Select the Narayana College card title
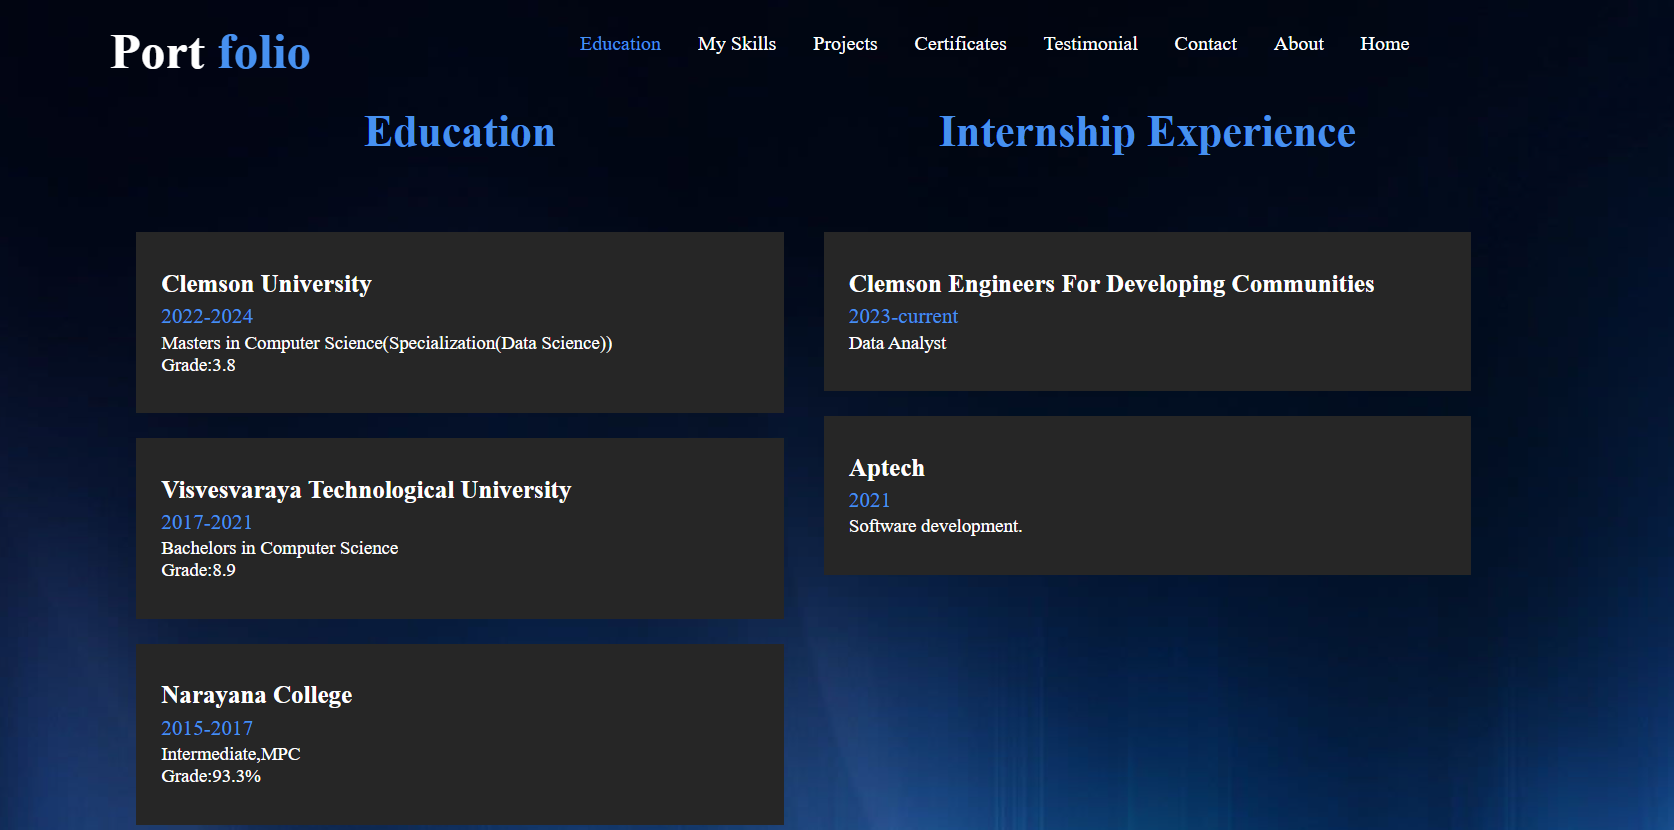Viewport: 1674px width, 830px height. coord(256,695)
